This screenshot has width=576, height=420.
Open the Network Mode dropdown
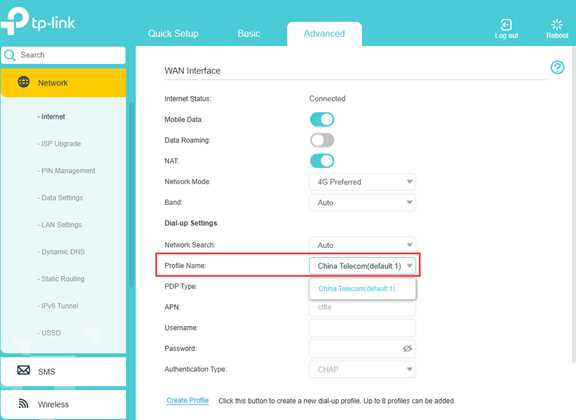coord(363,182)
